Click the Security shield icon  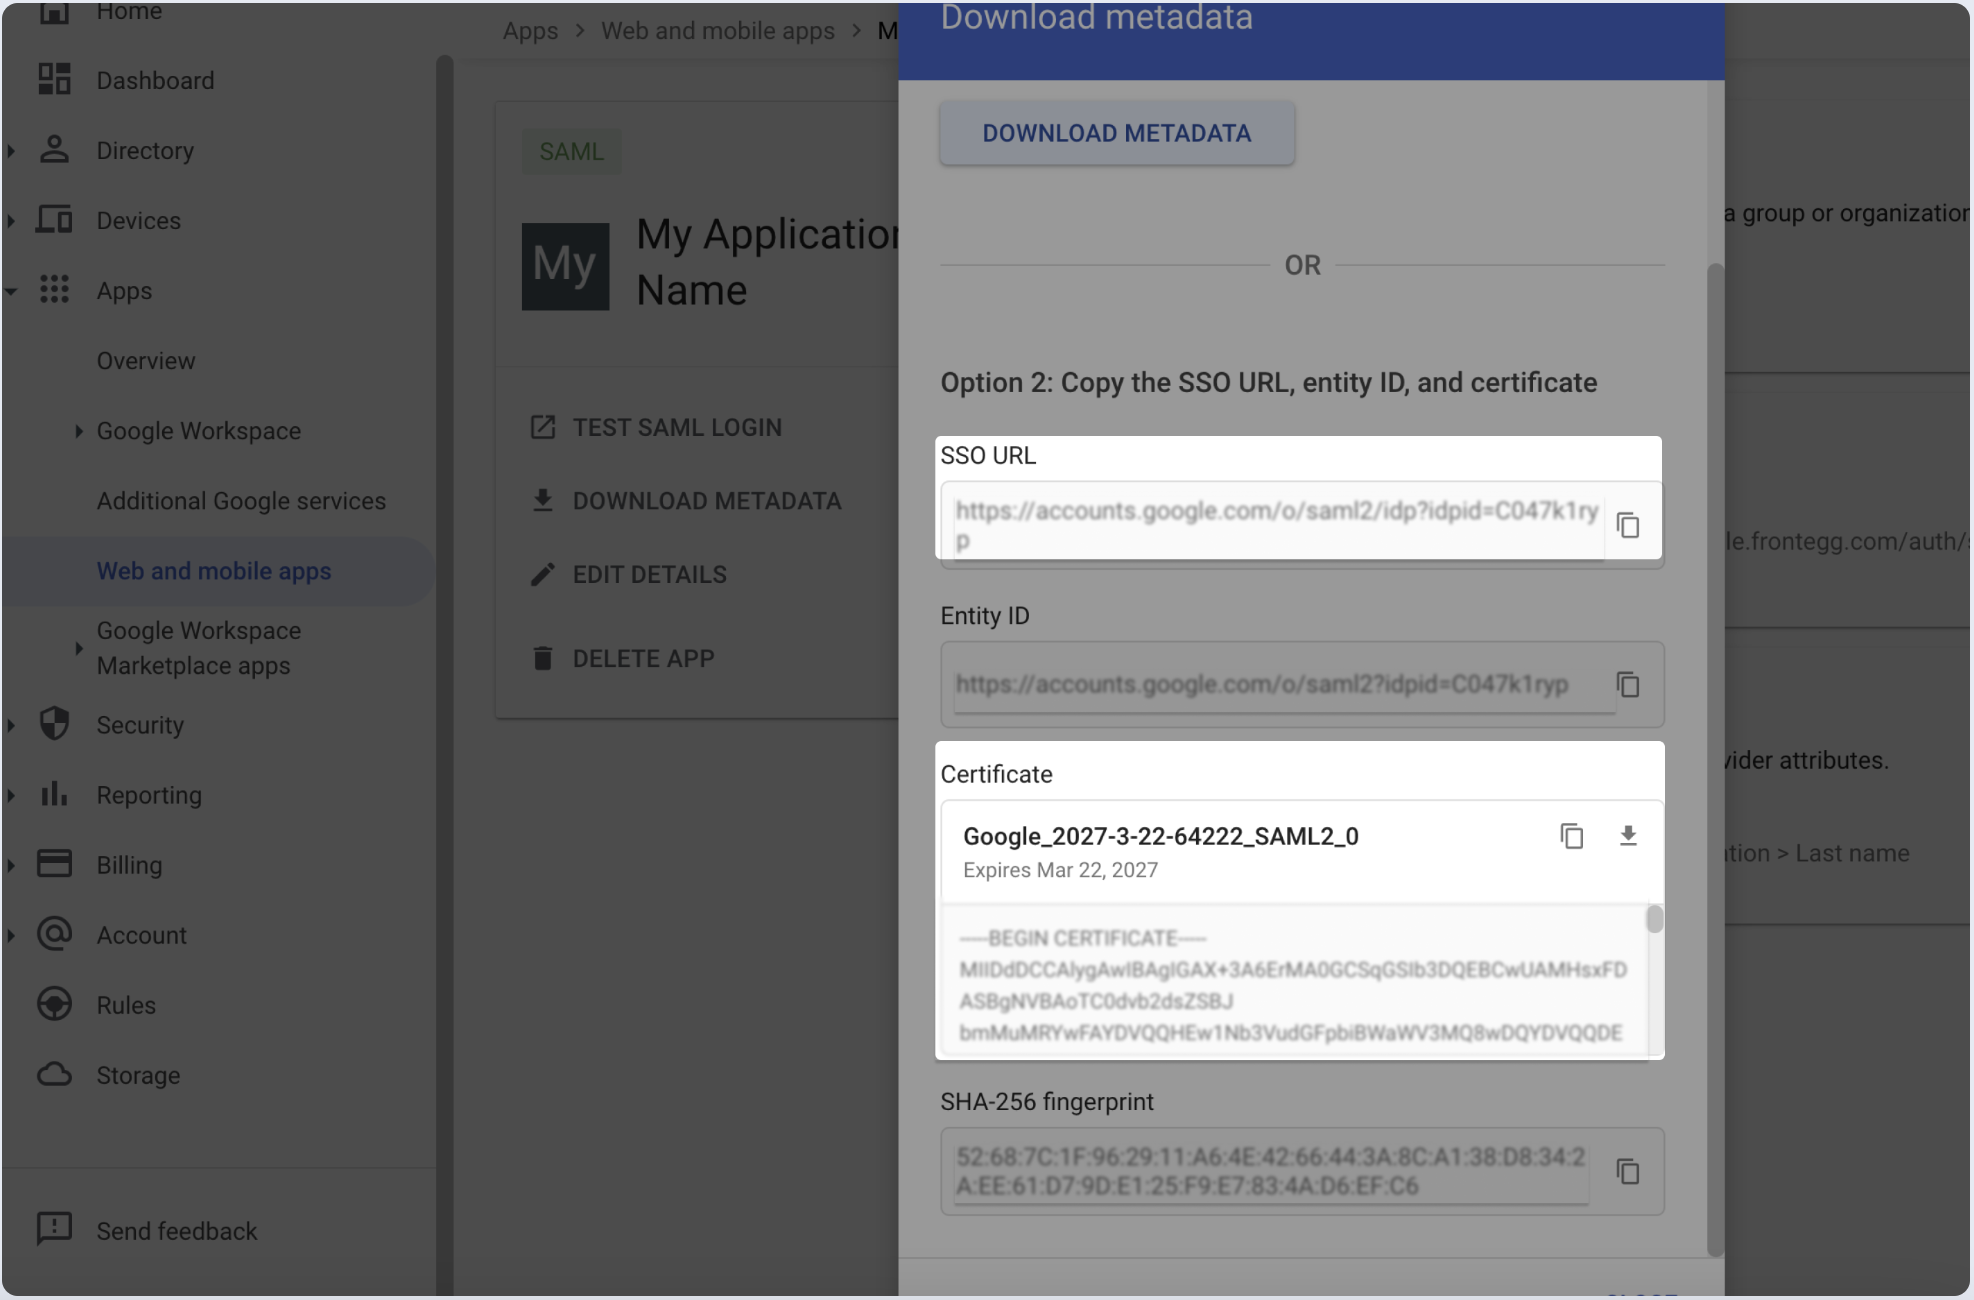[54, 724]
